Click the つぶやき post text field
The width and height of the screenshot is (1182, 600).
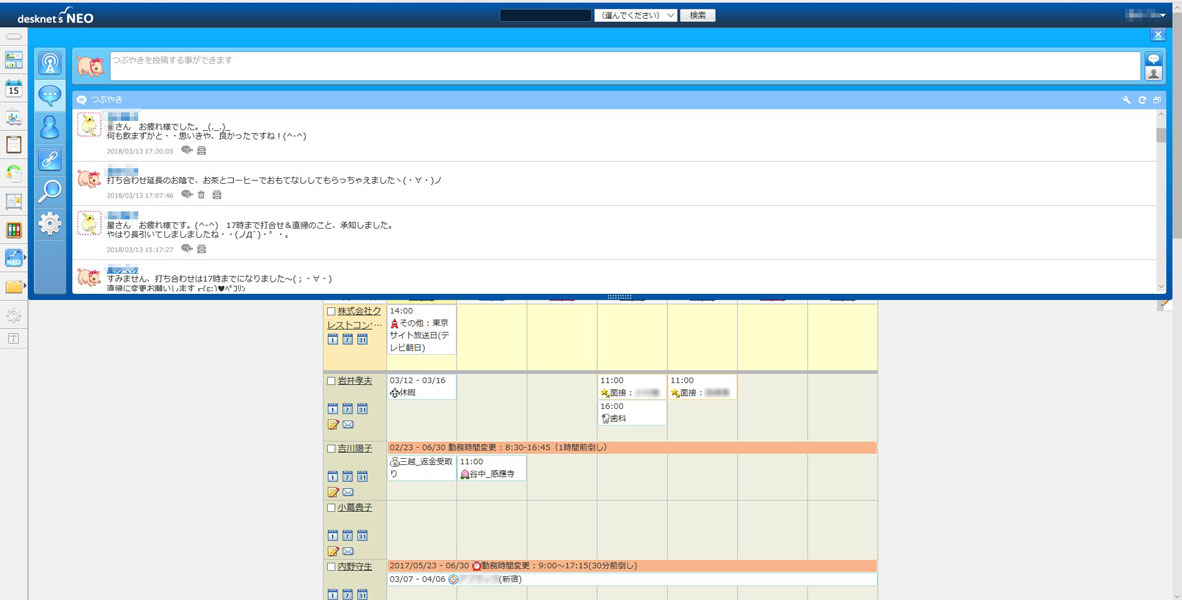click(x=620, y=66)
